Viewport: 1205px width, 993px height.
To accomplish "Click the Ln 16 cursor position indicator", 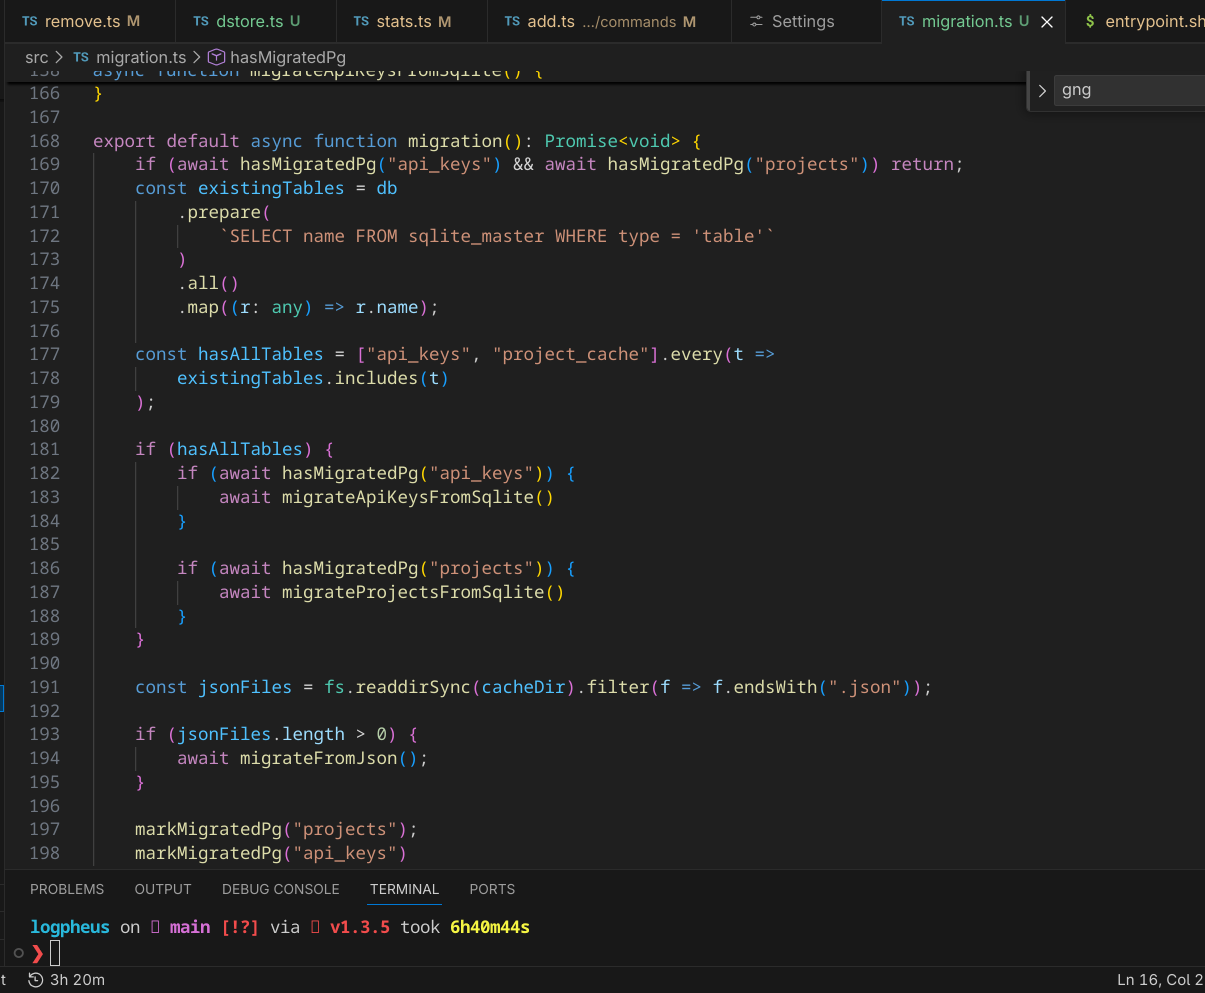I will pyautogui.click(x=1160, y=980).
